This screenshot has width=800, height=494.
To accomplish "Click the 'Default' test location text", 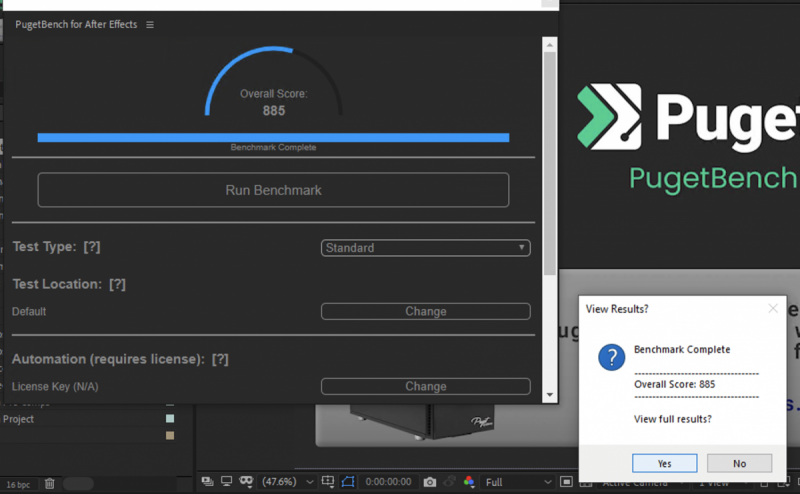I will (29, 311).
